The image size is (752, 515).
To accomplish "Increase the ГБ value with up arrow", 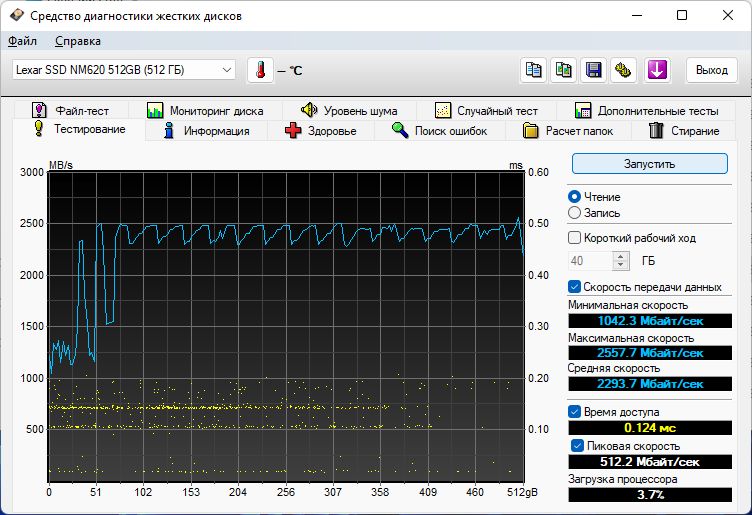I will pos(621,256).
